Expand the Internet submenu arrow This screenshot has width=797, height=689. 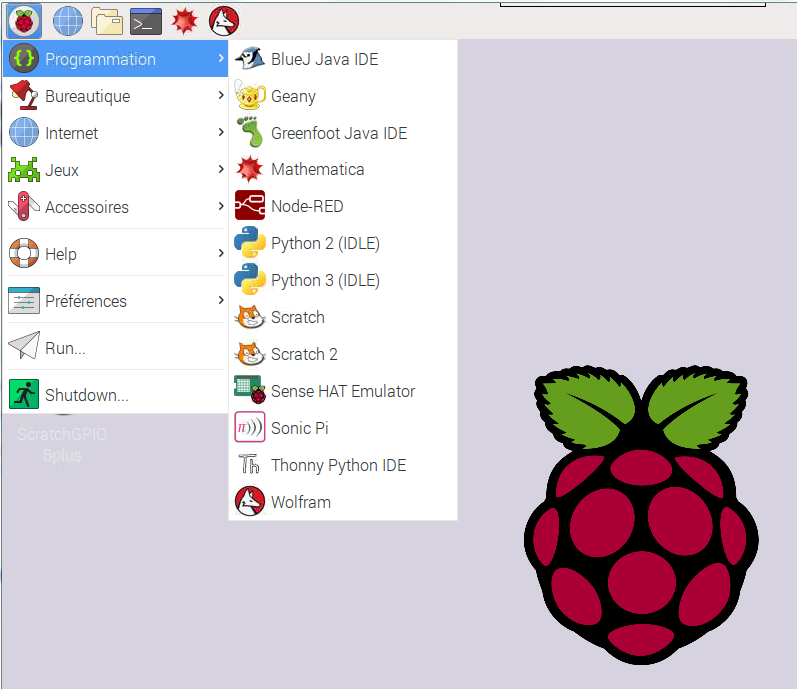click(x=221, y=132)
